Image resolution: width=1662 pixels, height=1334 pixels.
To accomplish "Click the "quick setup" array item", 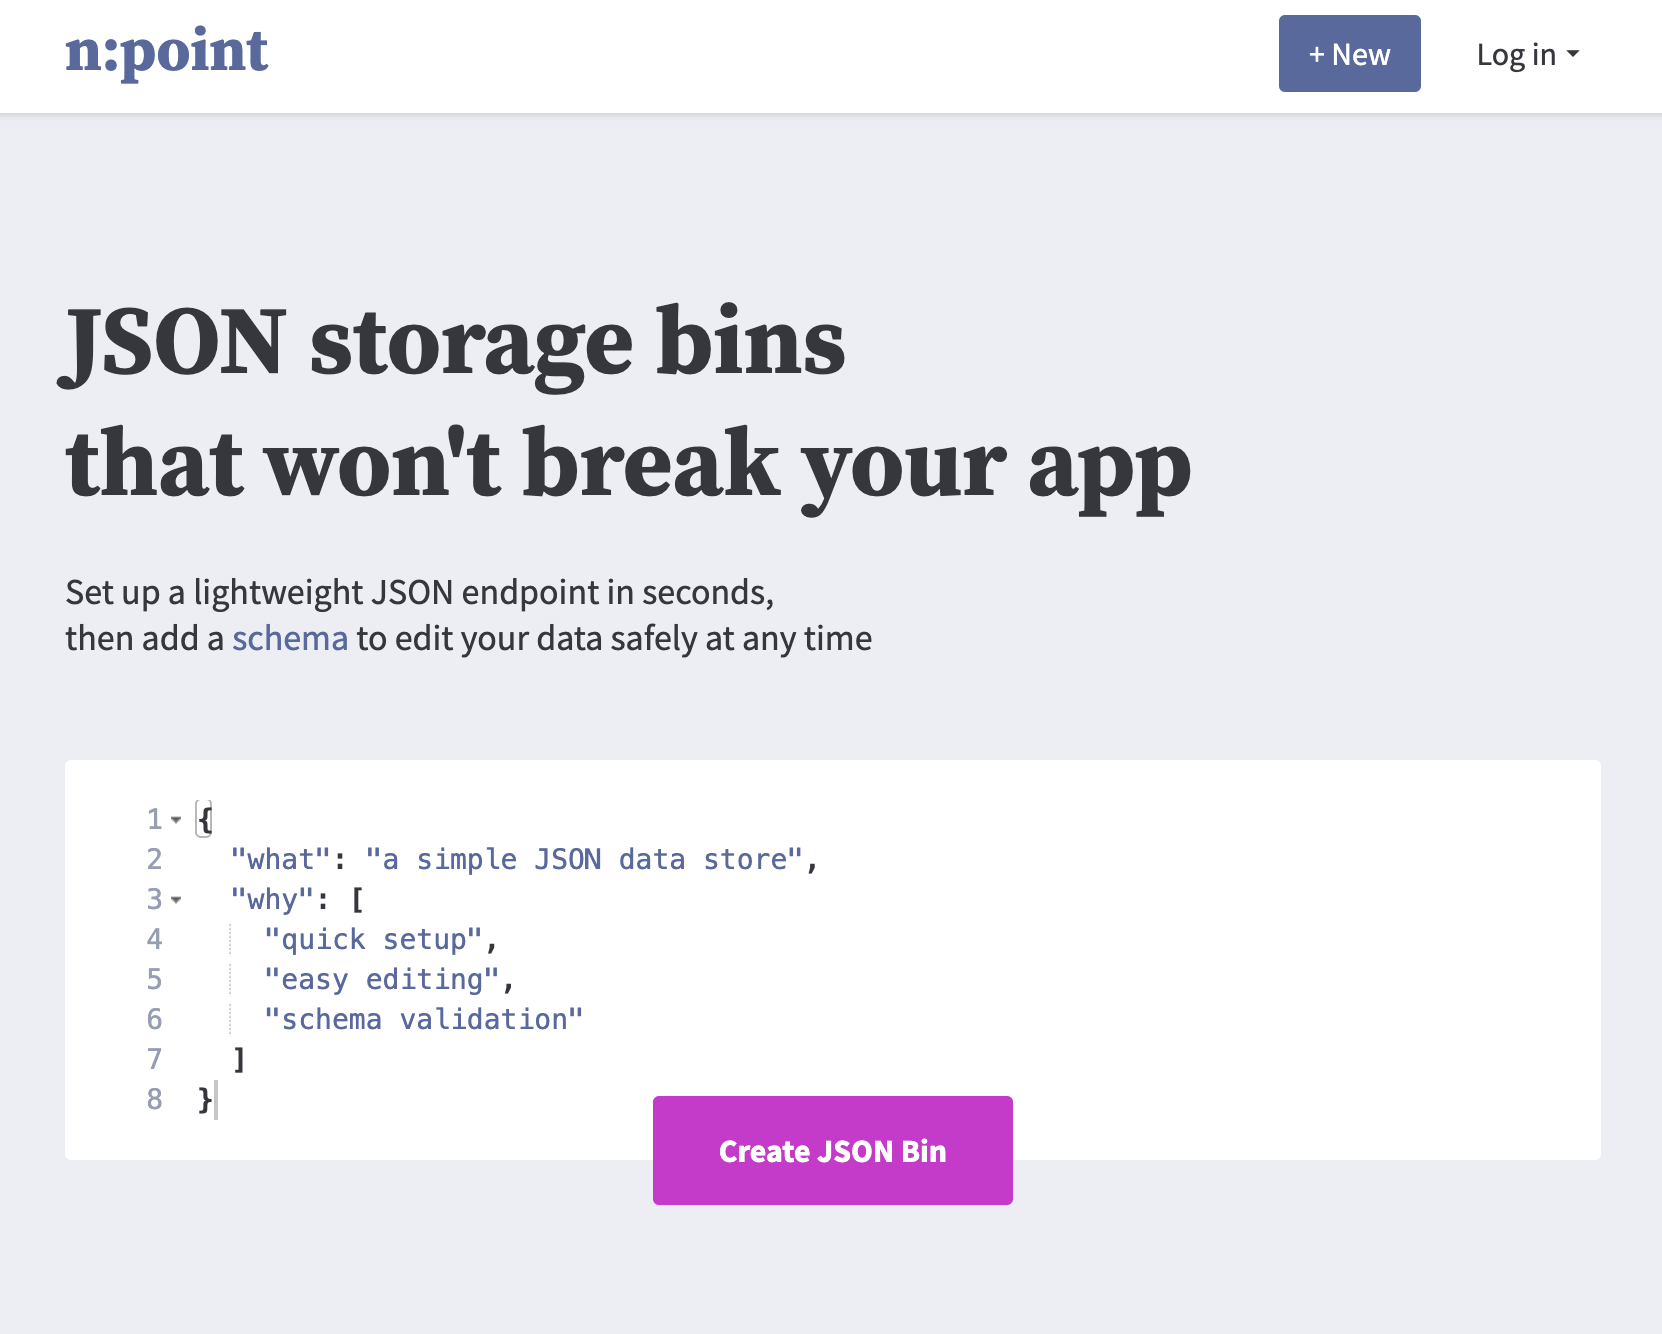I will click(x=374, y=940).
